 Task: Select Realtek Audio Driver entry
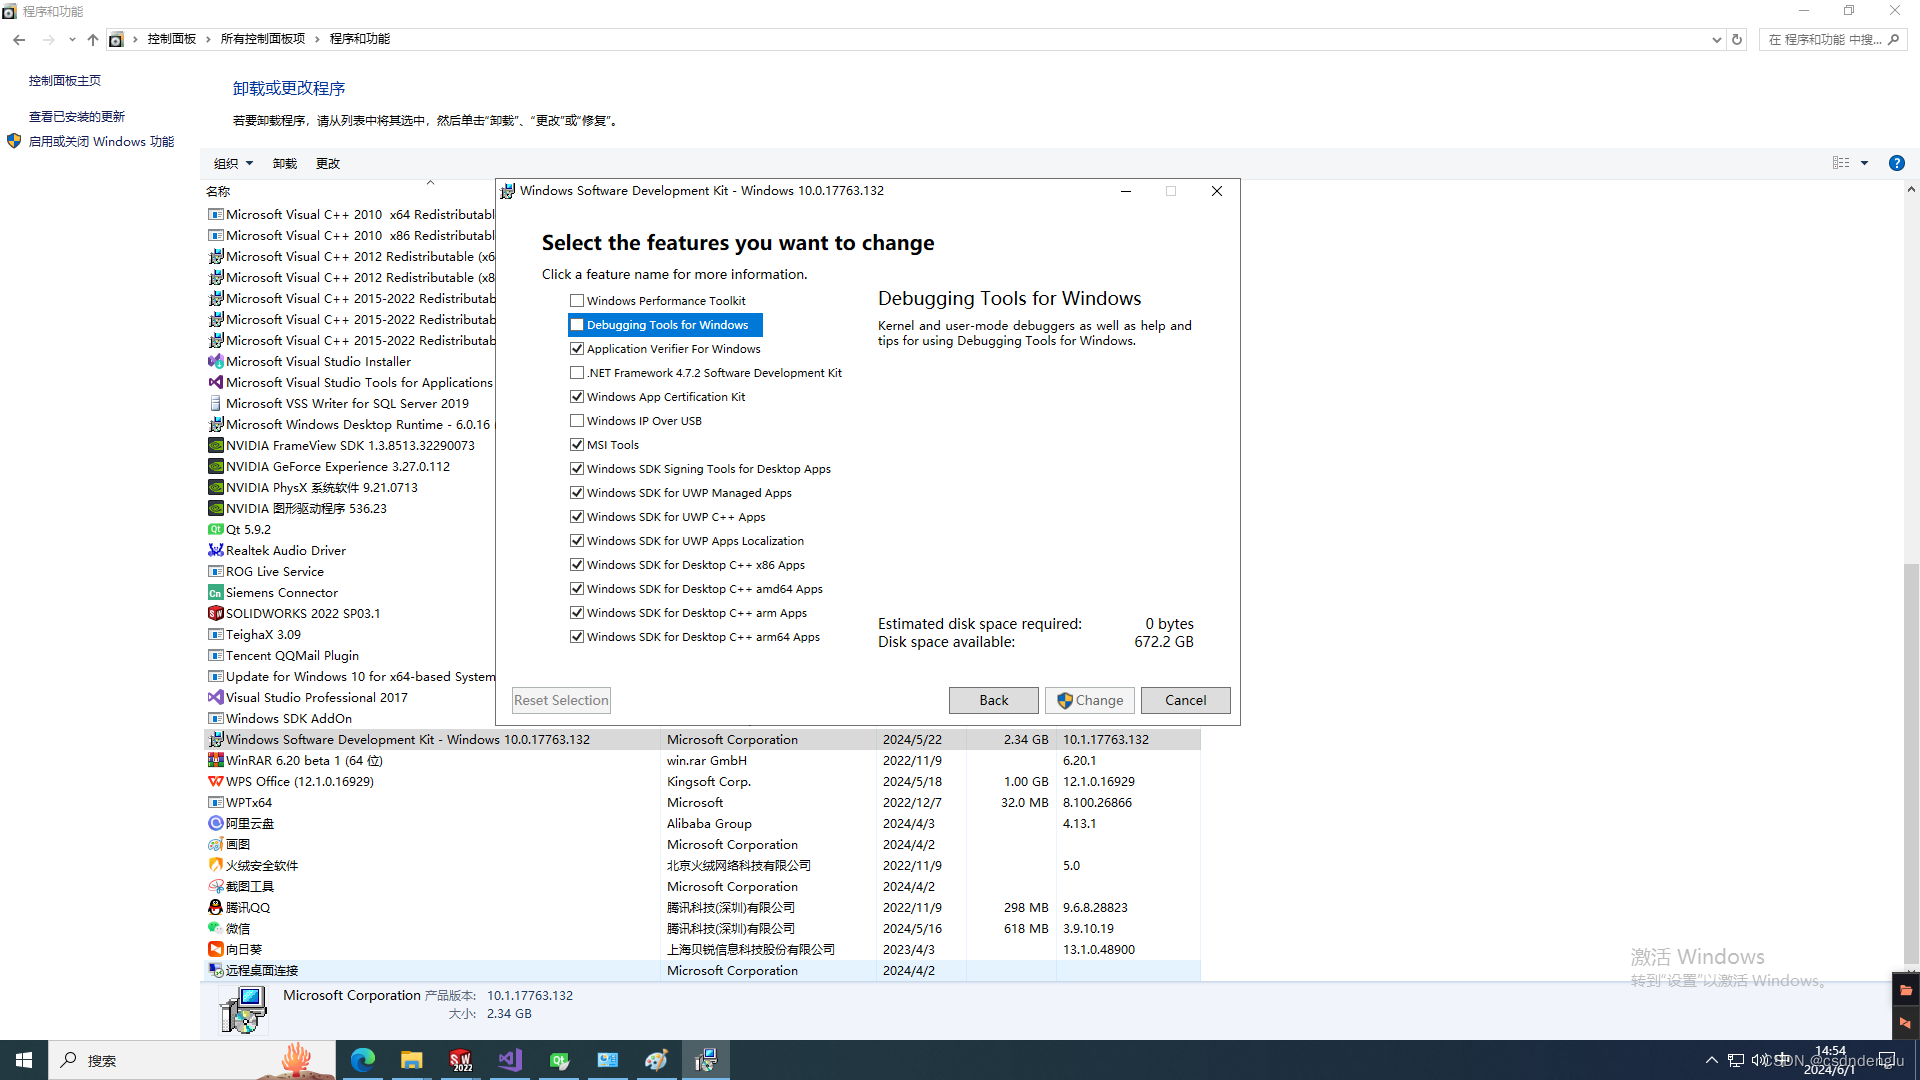click(286, 551)
